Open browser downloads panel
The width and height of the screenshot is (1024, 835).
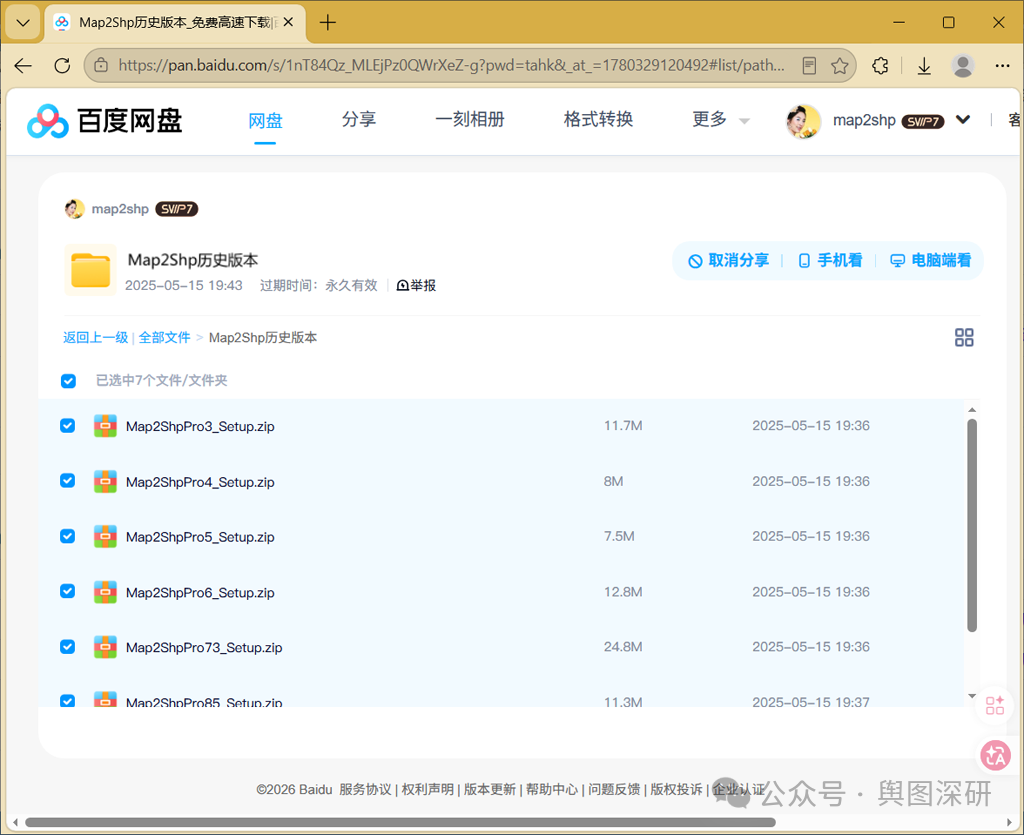point(924,65)
